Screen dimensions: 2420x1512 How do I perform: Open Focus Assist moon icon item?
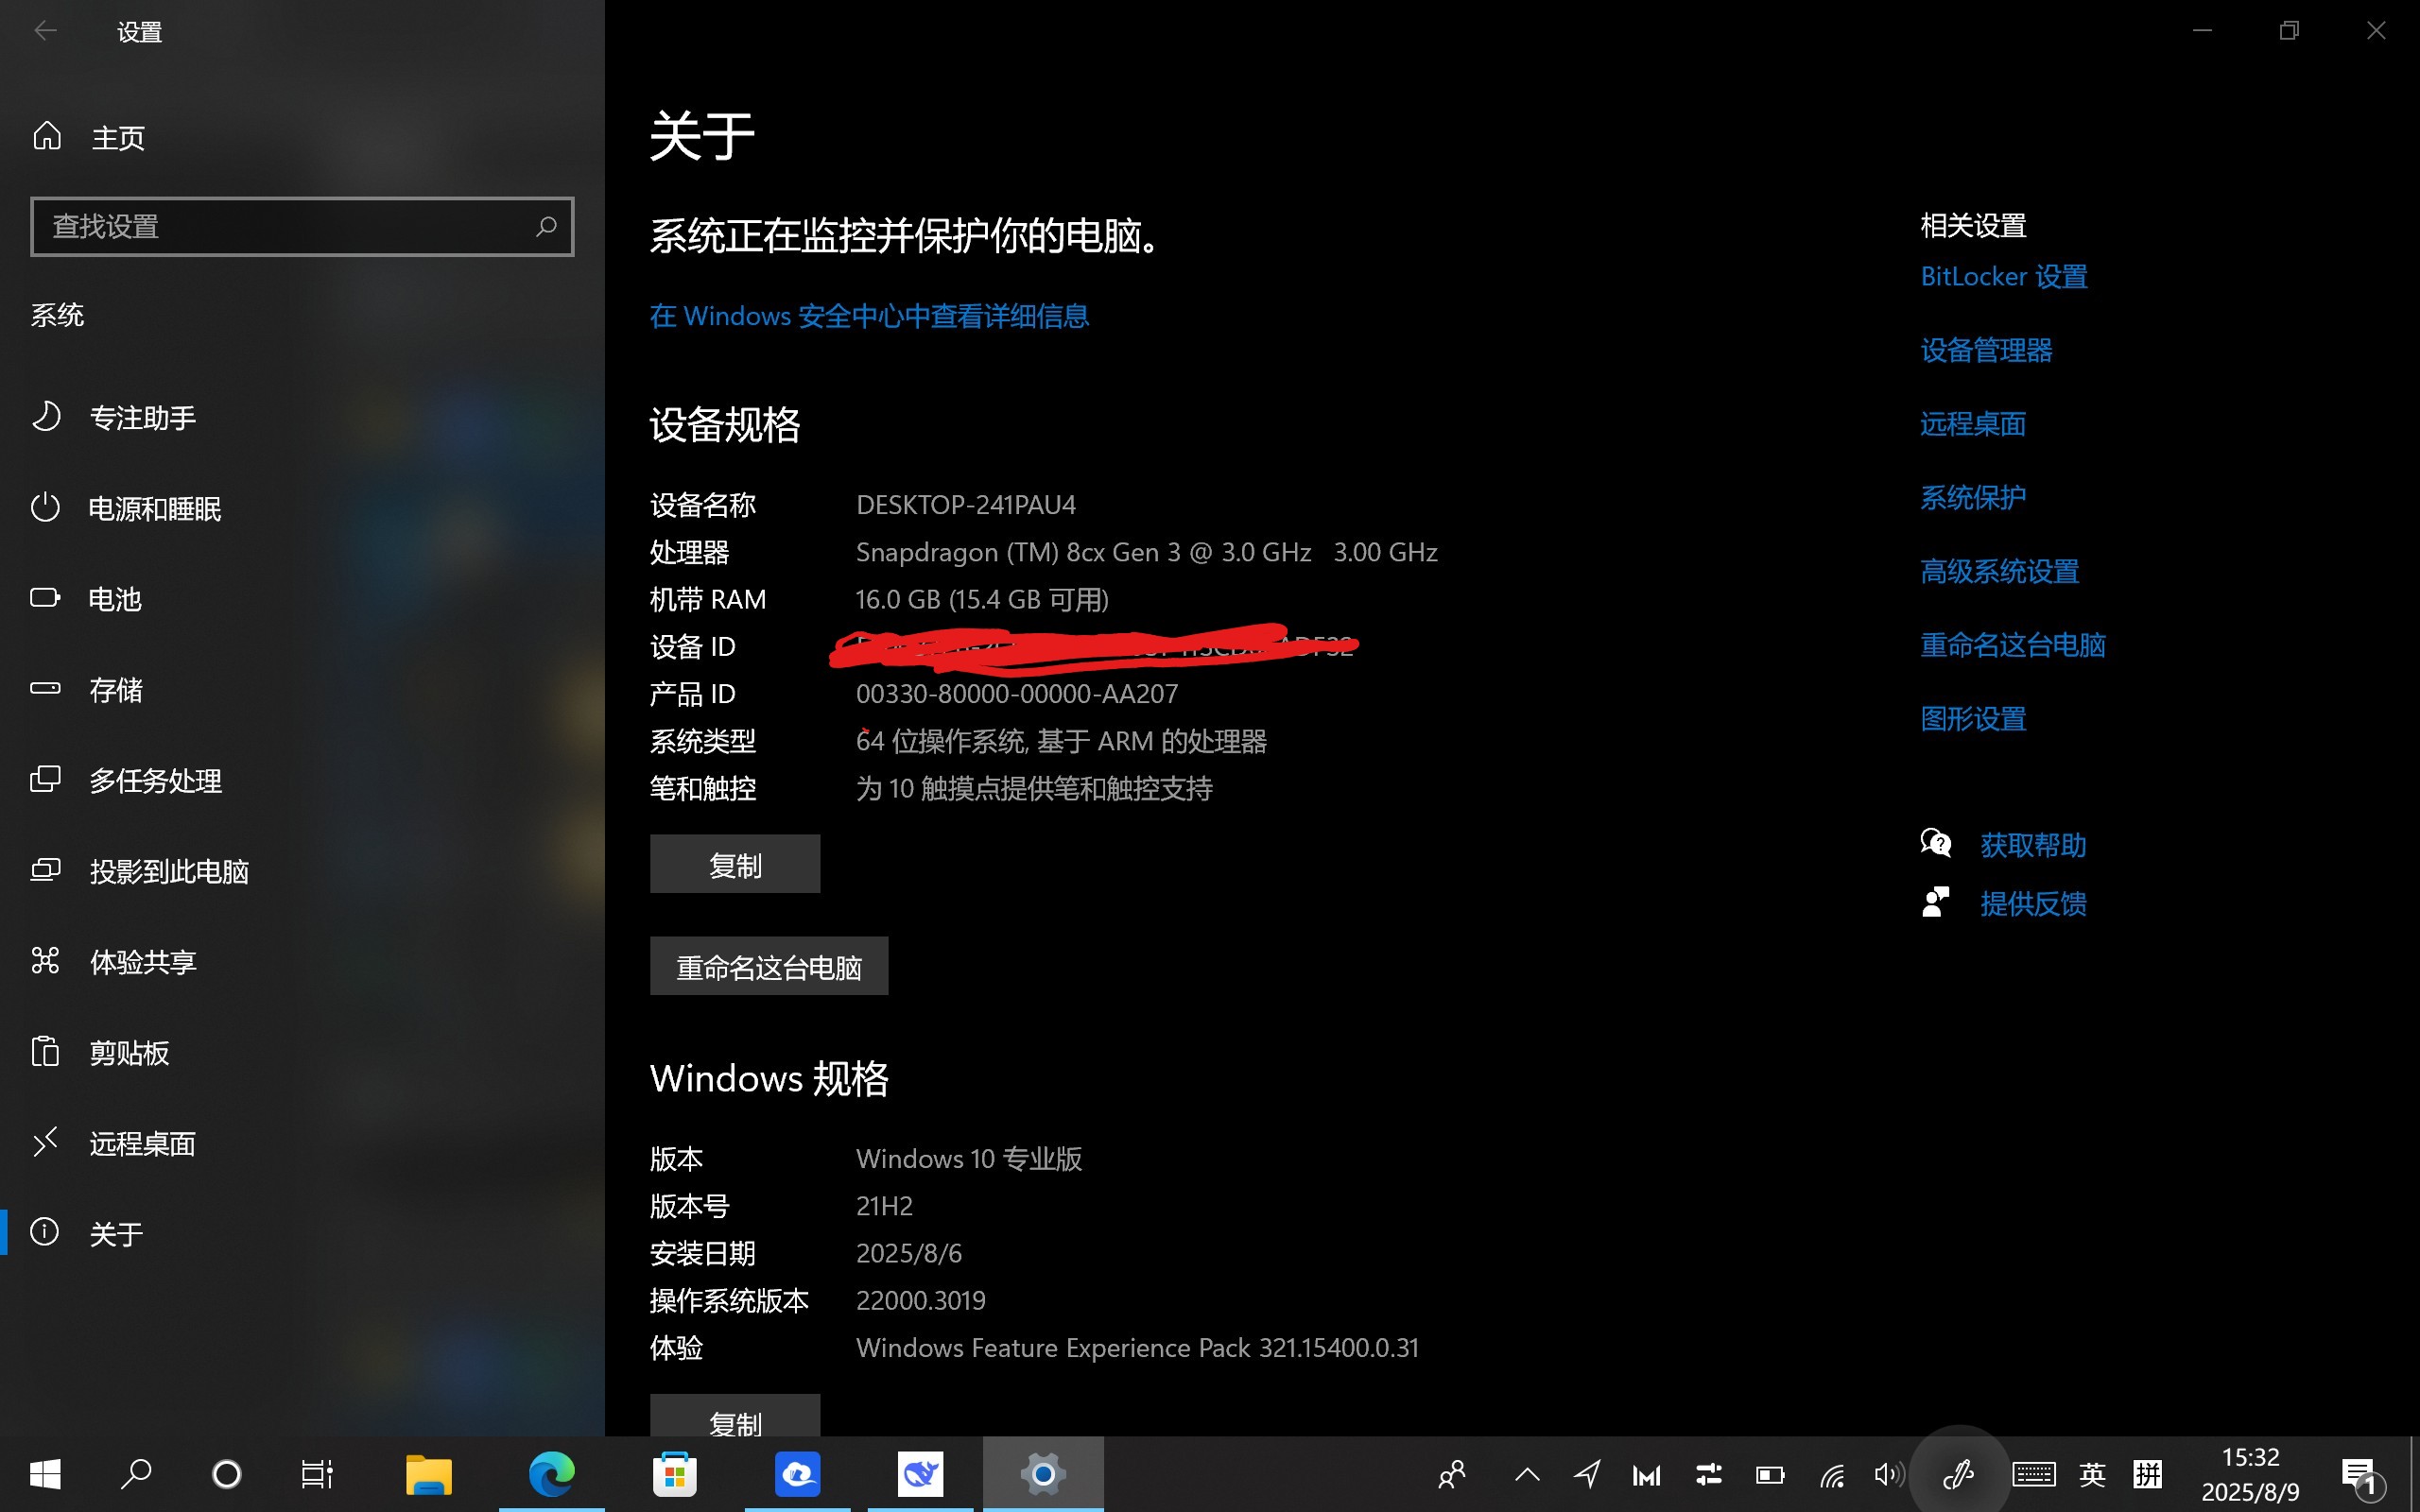[x=46, y=417]
